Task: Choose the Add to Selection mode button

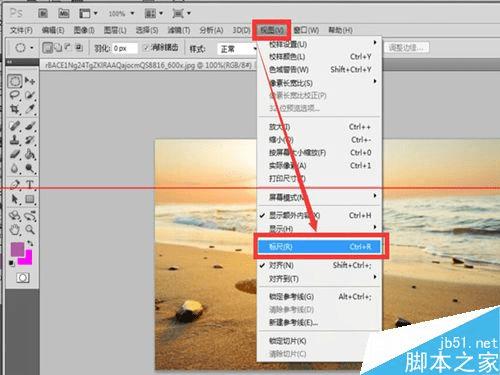Action: click(x=58, y=48)
